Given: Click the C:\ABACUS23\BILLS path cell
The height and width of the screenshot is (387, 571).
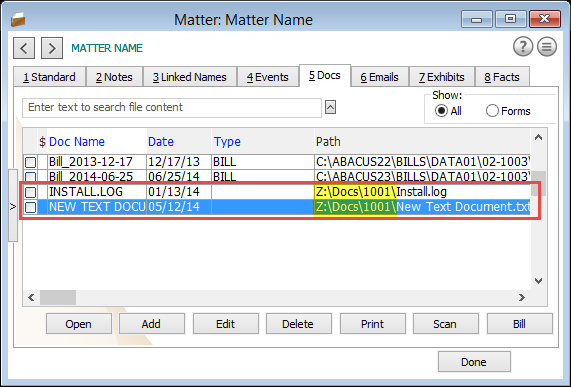Looking at the screenshot, I should pos(422,177).
